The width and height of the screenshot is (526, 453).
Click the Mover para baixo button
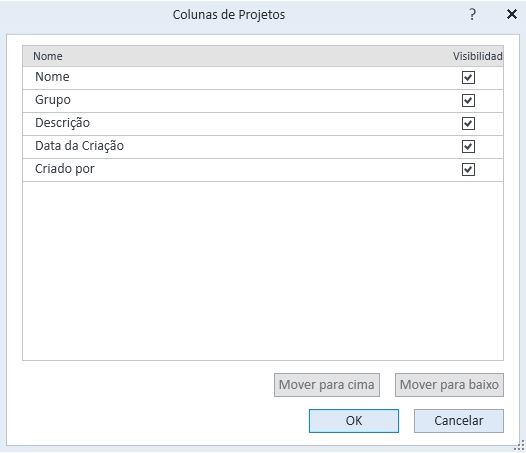point(449,385)
